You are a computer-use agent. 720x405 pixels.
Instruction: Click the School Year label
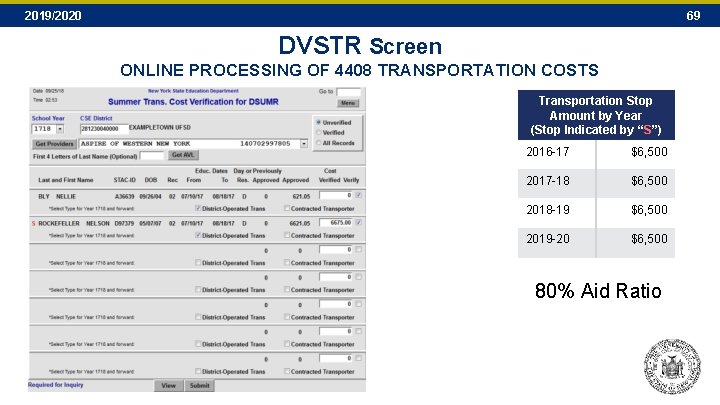pos(48,118)
